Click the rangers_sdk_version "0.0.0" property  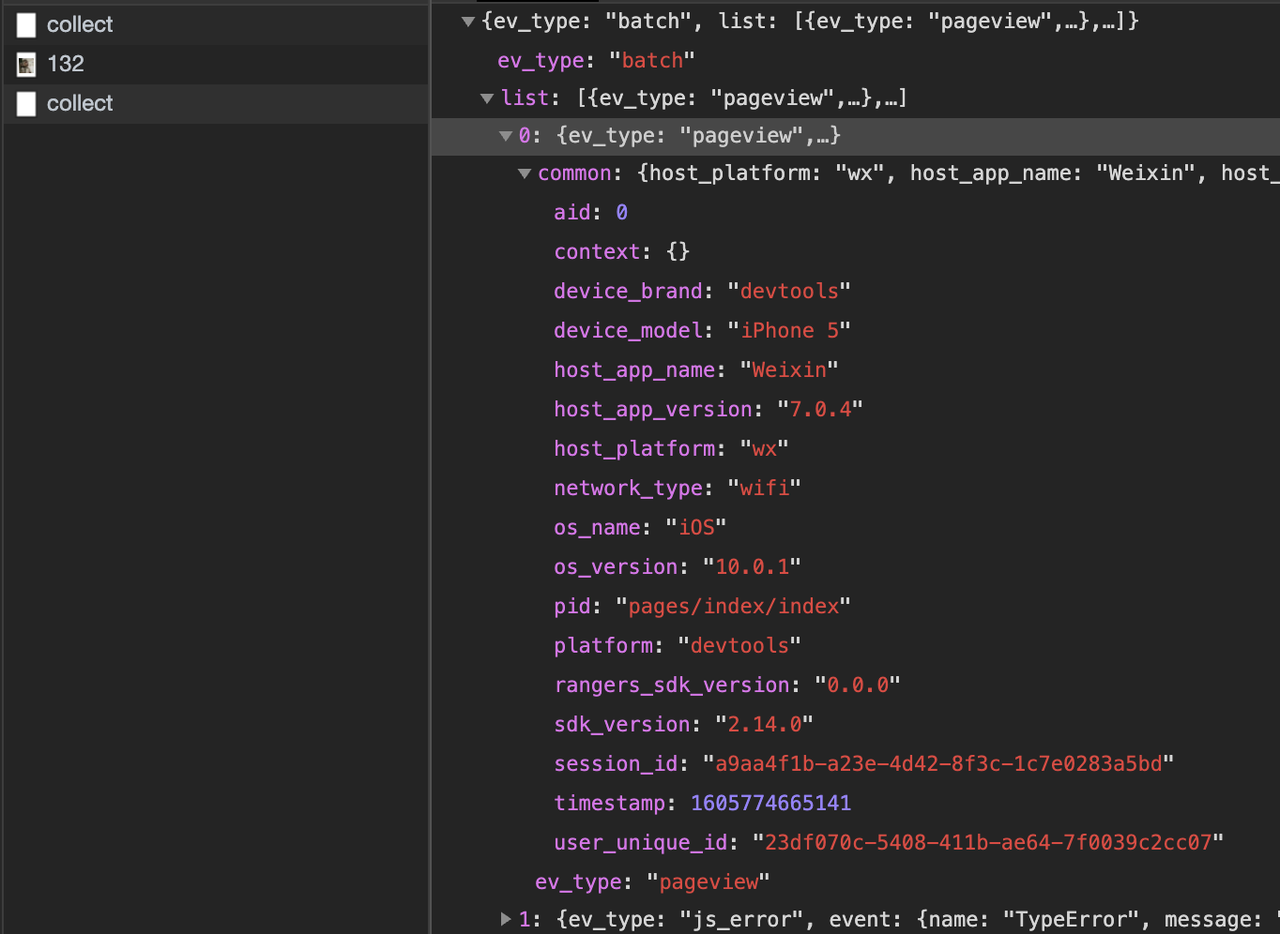tap(727, 685)
